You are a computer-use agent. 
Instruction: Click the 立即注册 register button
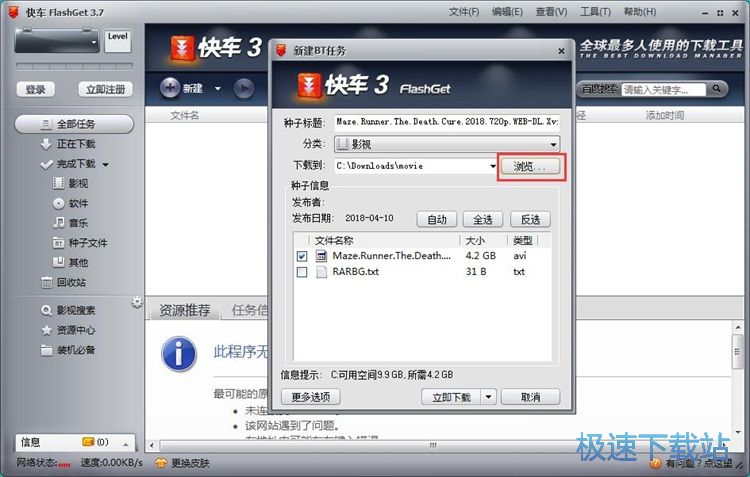[x=105, y=89]
